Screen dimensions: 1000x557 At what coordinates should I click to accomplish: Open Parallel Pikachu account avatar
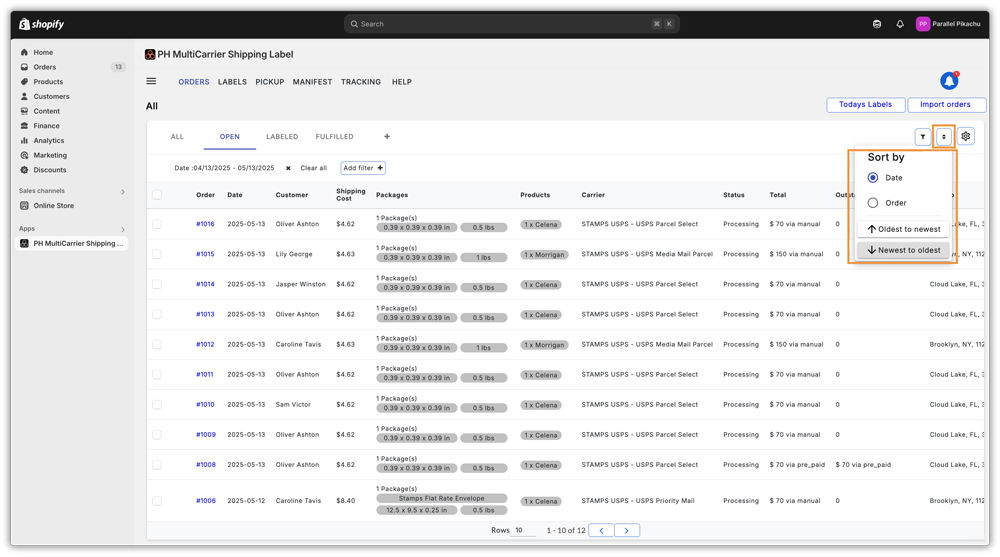pyautogui.click(x=922, y=24)
